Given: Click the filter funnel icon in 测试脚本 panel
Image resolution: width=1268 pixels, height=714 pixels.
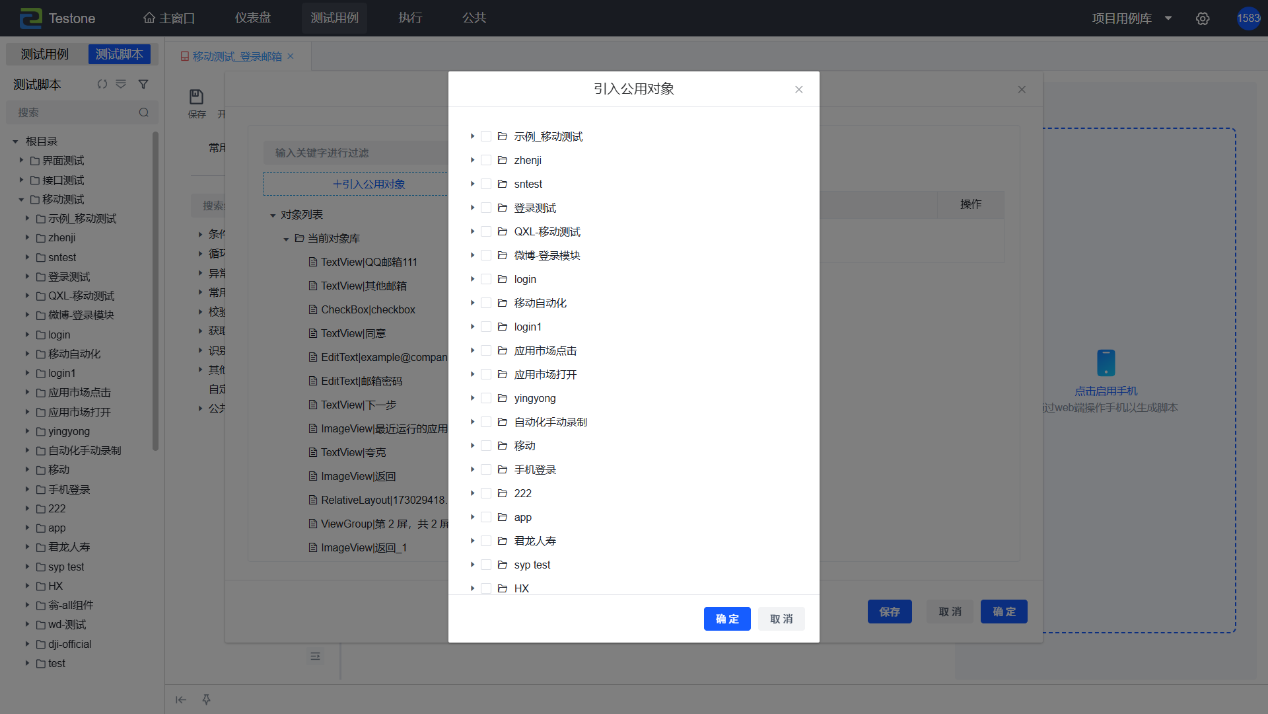Looking at the screenshot, I should [143, 85].
